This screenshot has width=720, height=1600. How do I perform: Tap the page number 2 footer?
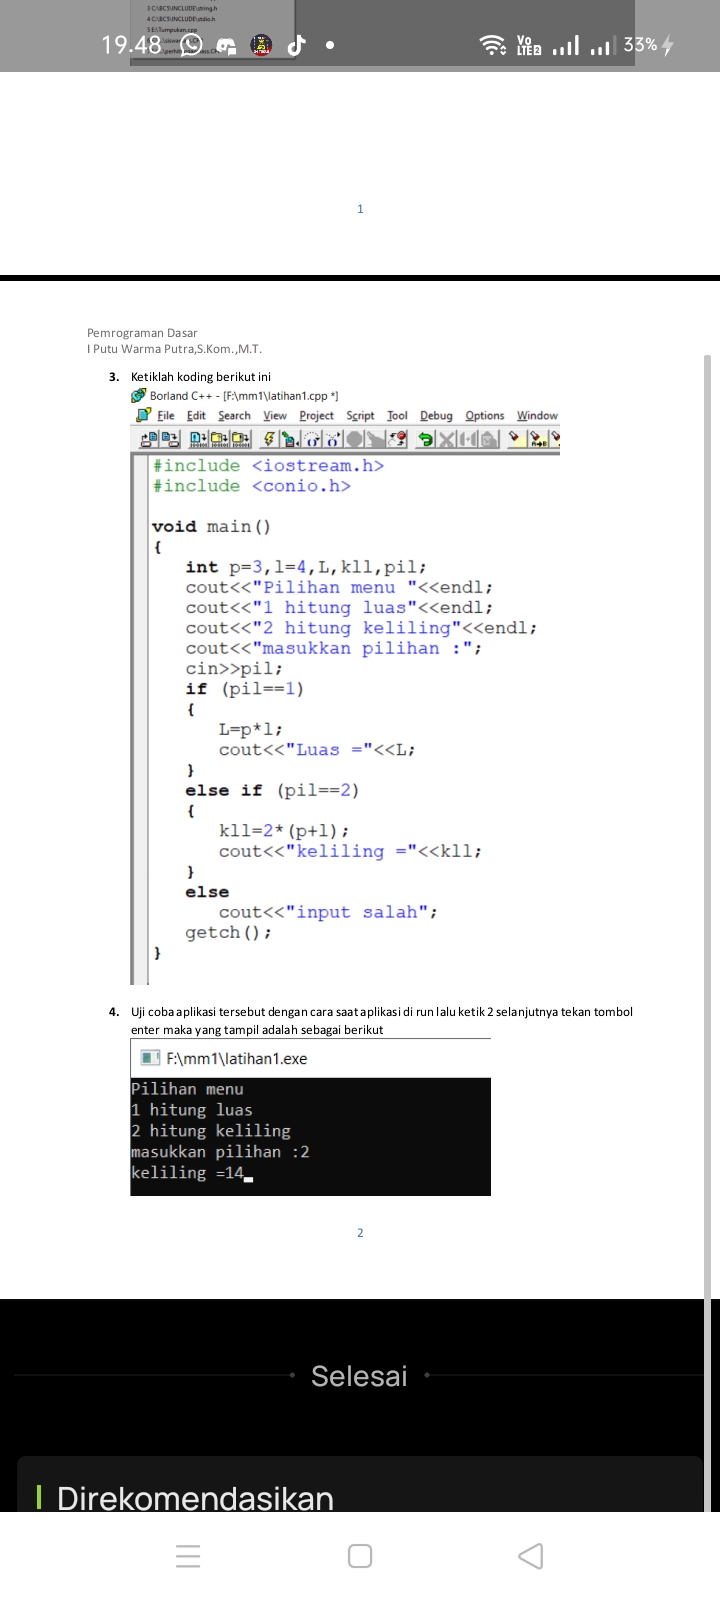tap(360, 1233)
